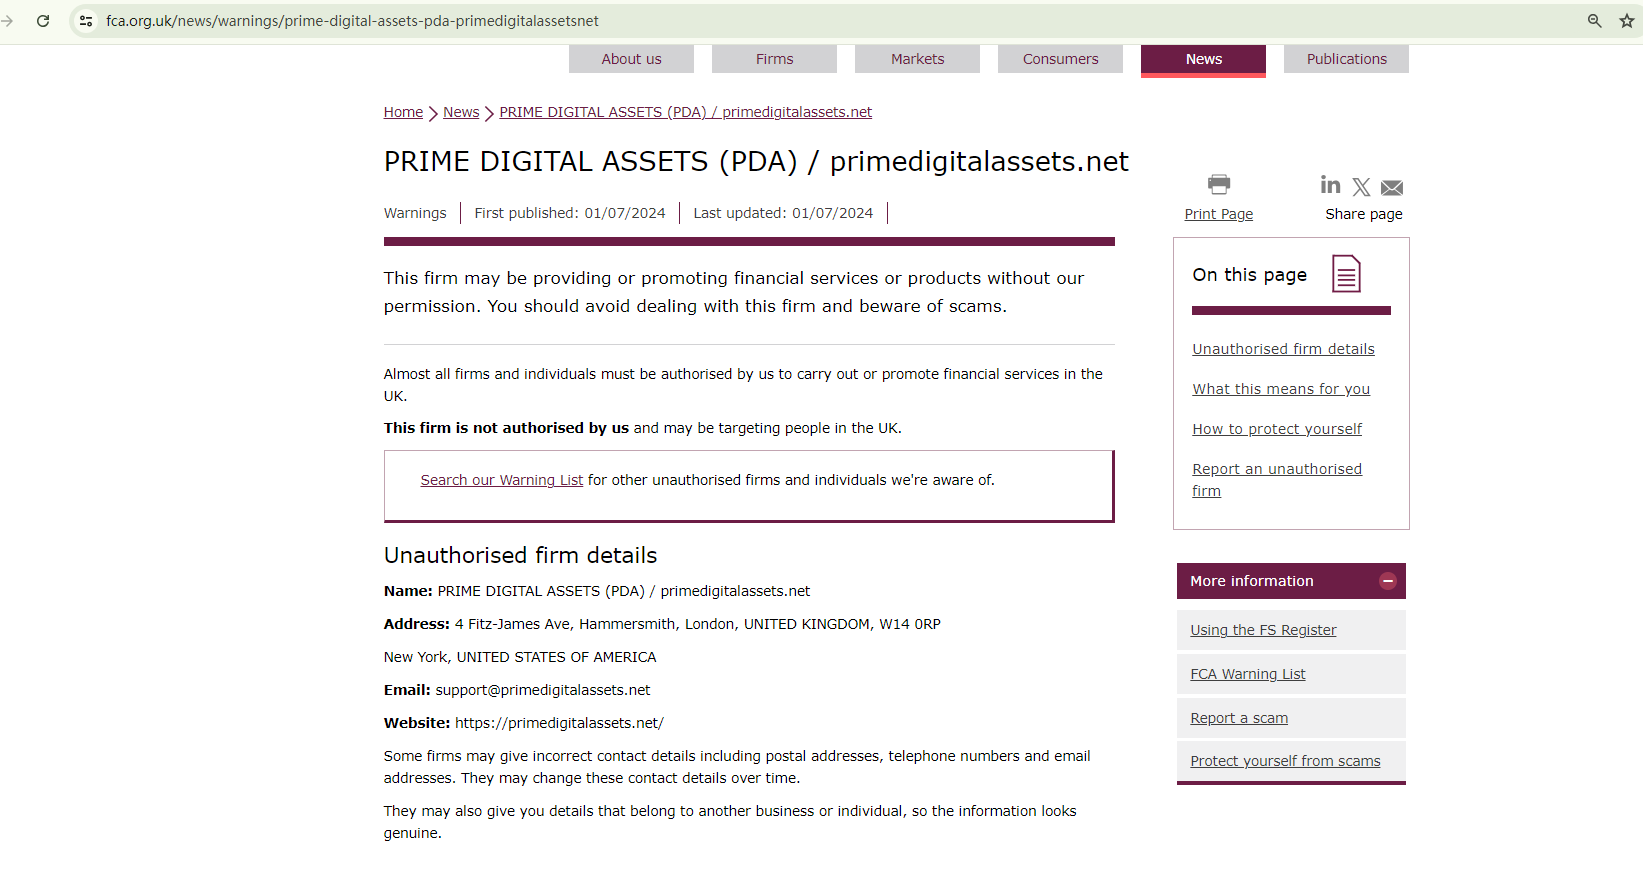Open Using the FS Register link
1643x871 pixels.
pyautogui.click(x=1263, y=630)
